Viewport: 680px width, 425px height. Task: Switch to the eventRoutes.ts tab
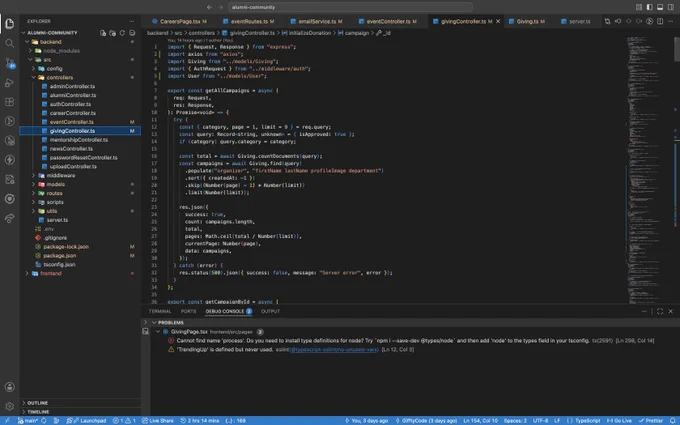(x=249, y=21)
